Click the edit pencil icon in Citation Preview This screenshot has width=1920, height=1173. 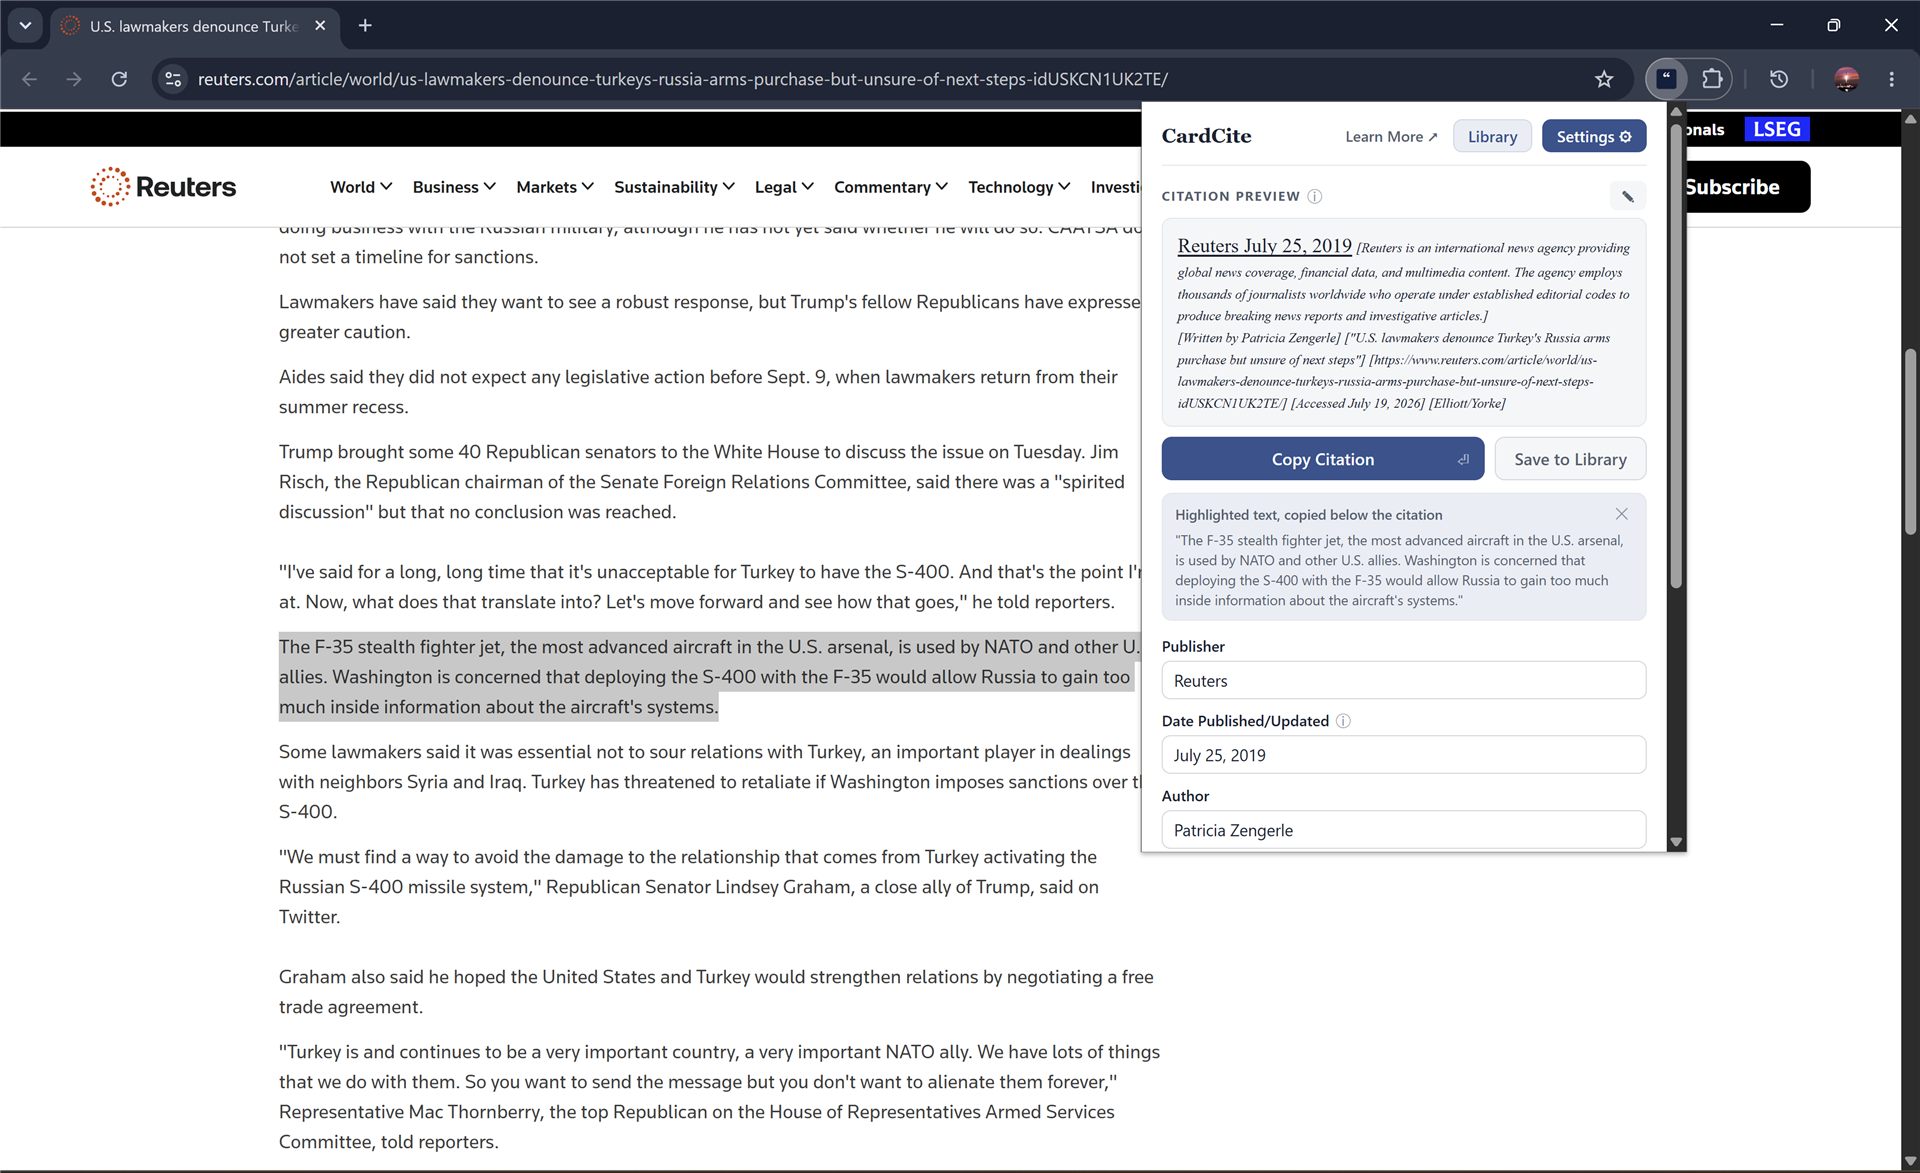pos(1627,196)
